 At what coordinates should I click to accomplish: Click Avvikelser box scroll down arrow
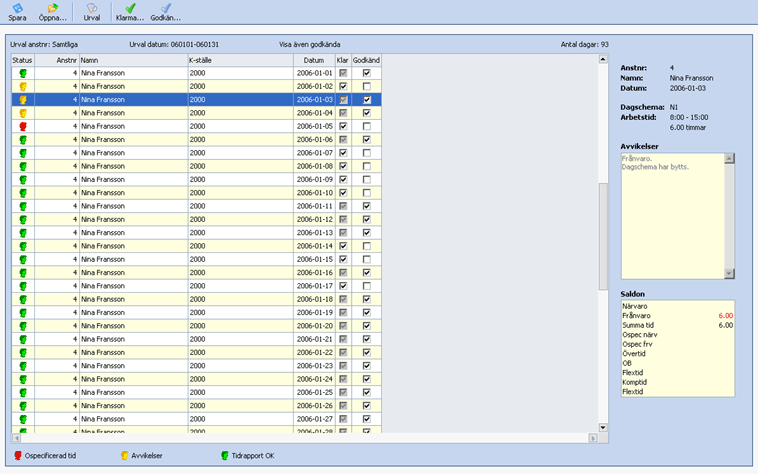(x=729, y=273)
